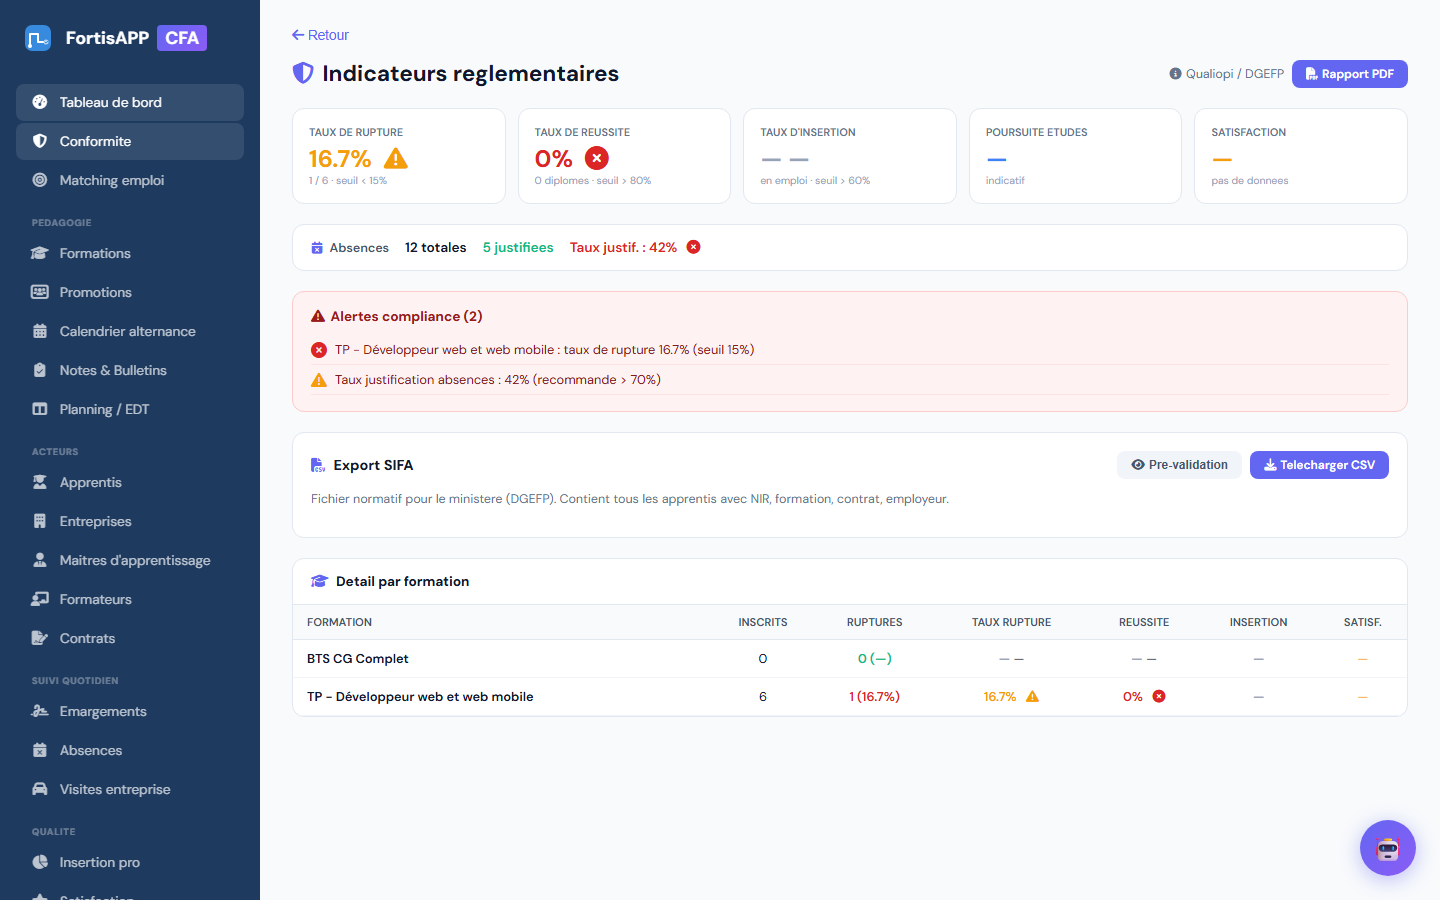This screenshot has width=1440, height=900.
Task: Open Promotions in sidebar
Action: coord(130,292)
